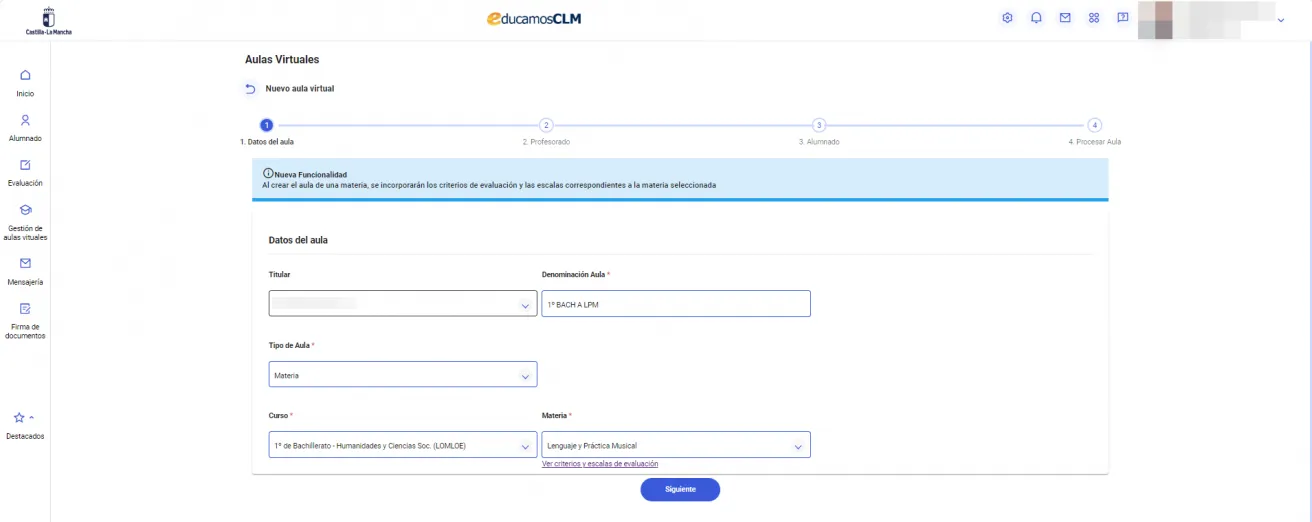Open the settings gear in top bar
This screenshot has width=1312, height=522.
(x=1008, y=18)
